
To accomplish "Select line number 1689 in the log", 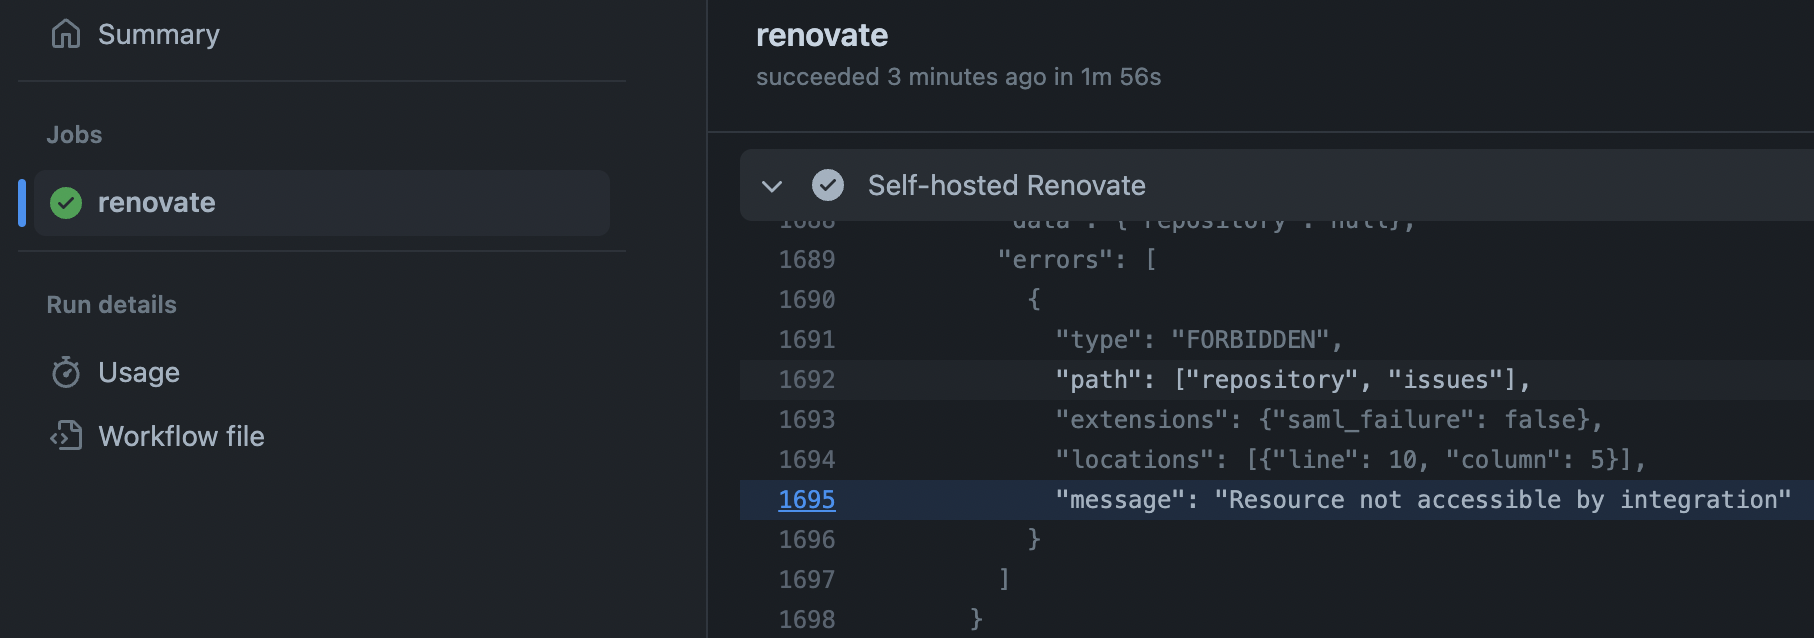I will (x=806, y=259).
